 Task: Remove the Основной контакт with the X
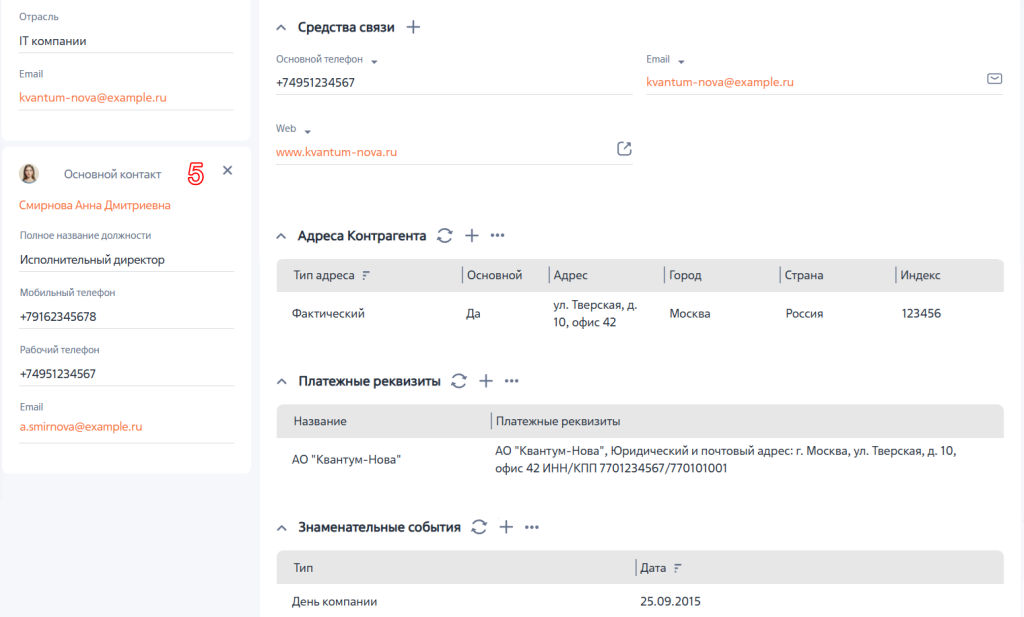pos(227,170)
